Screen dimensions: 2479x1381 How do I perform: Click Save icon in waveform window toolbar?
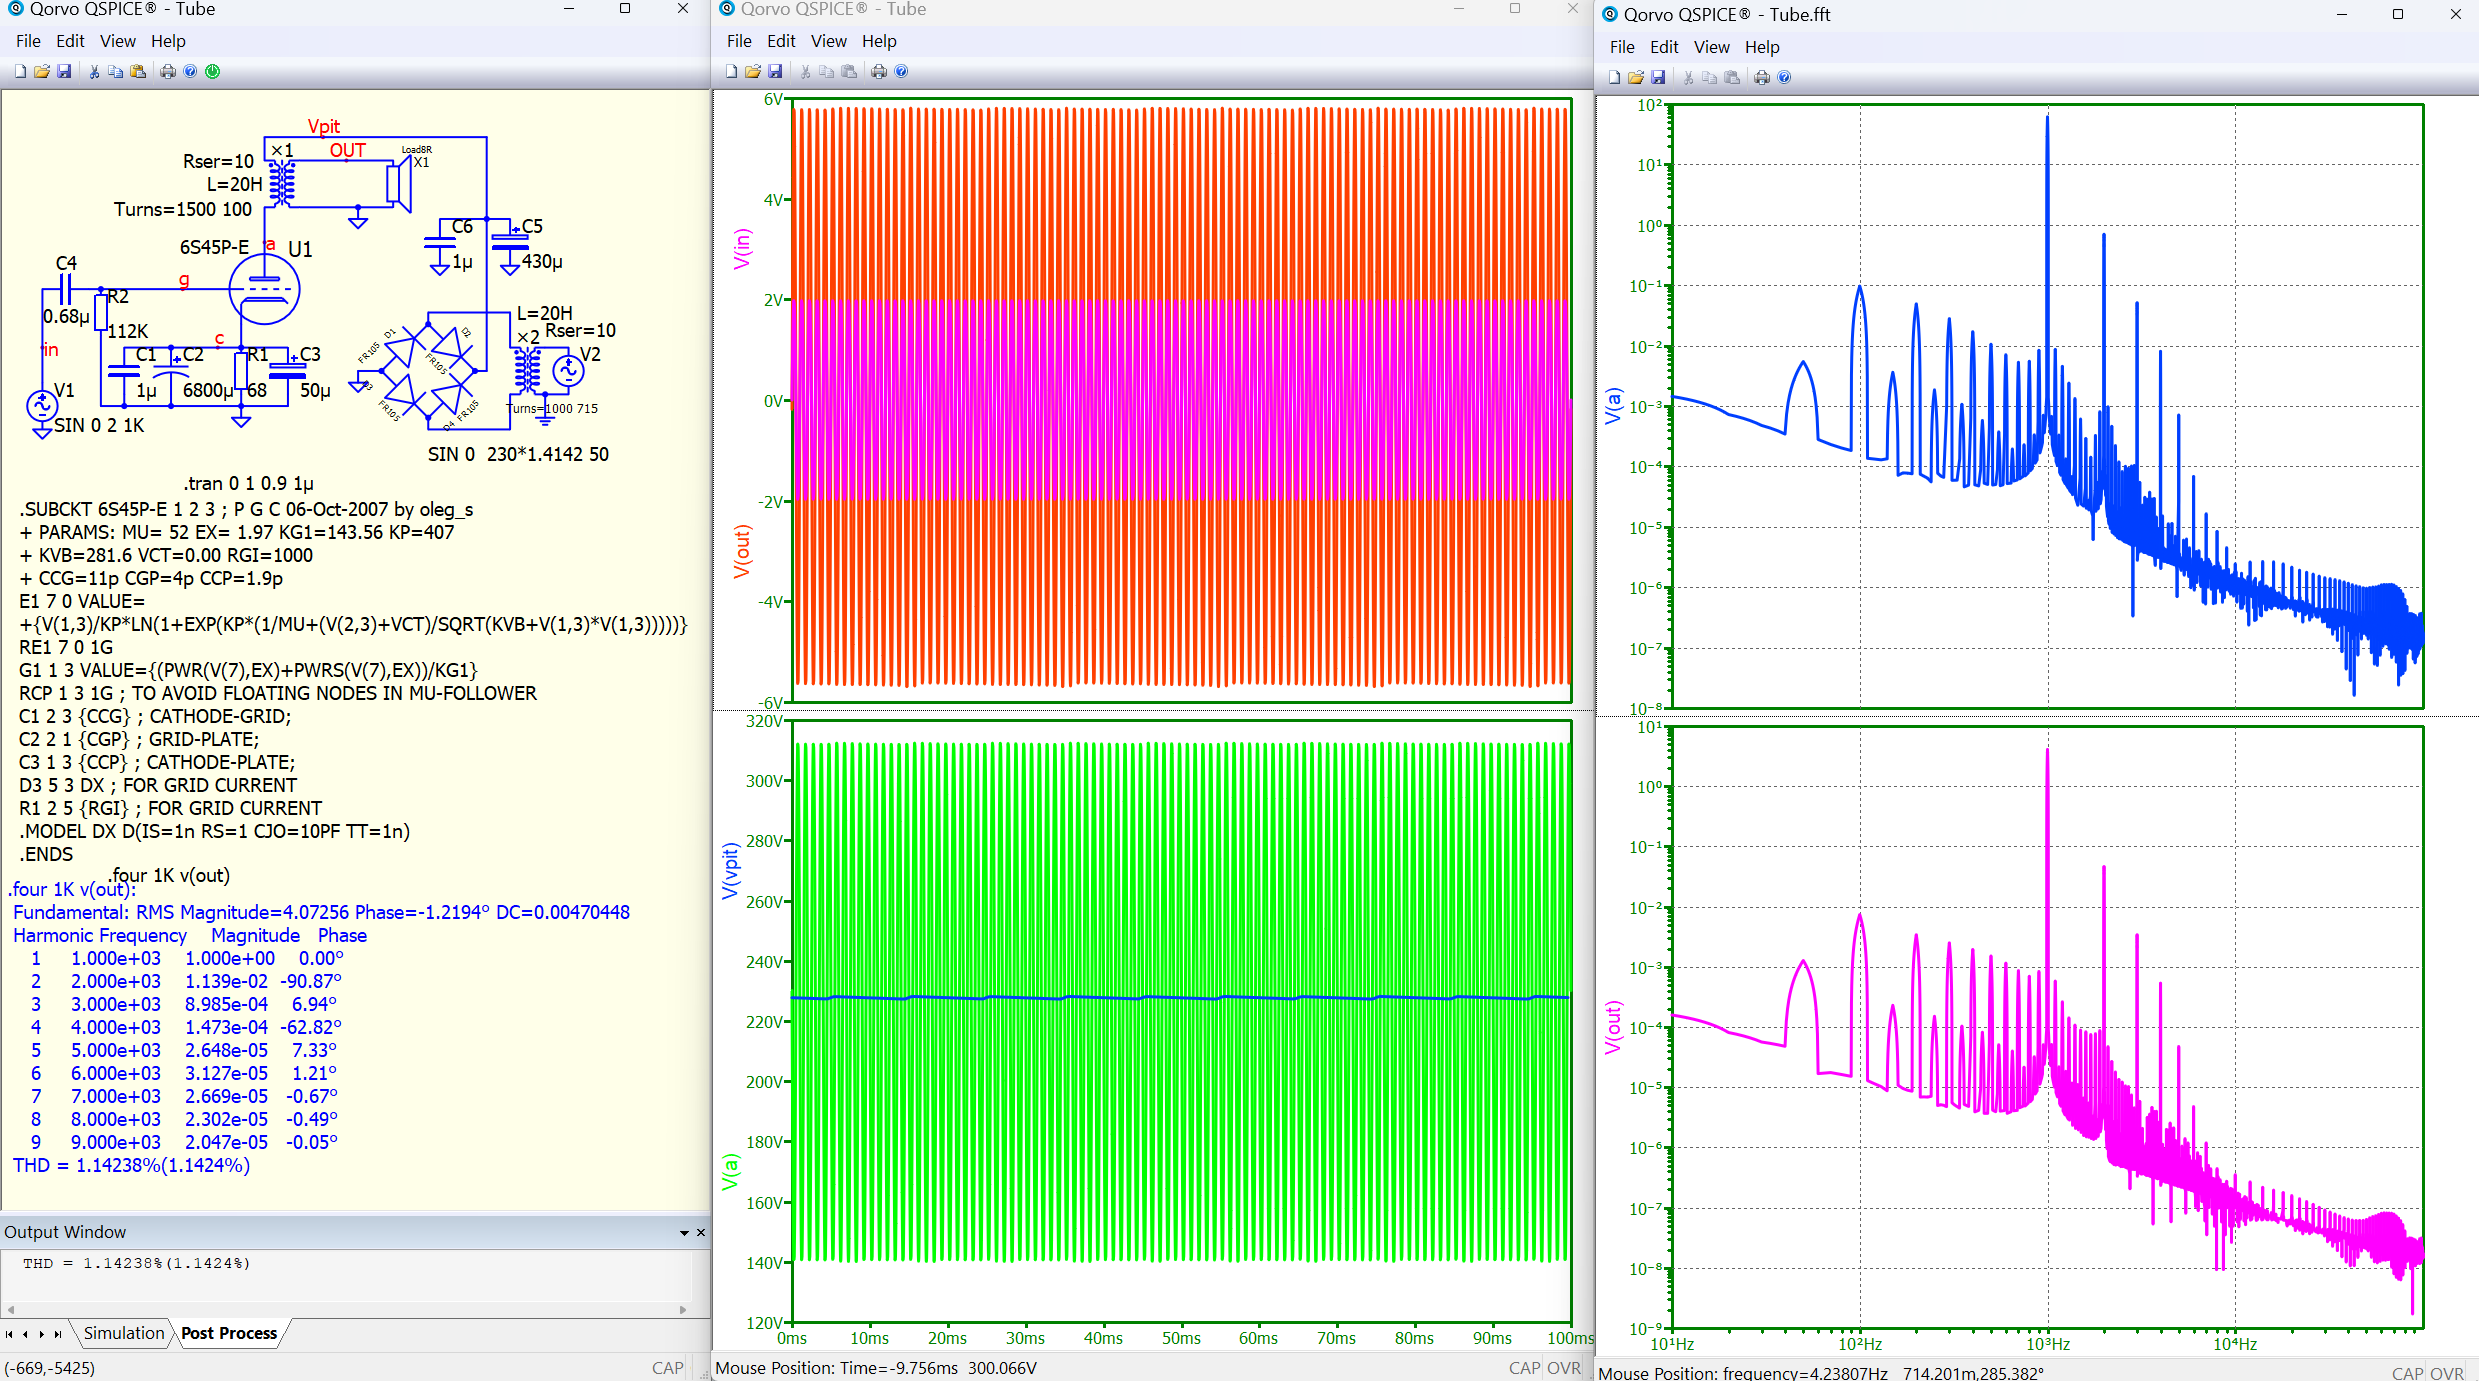click(x=775, y=71)
